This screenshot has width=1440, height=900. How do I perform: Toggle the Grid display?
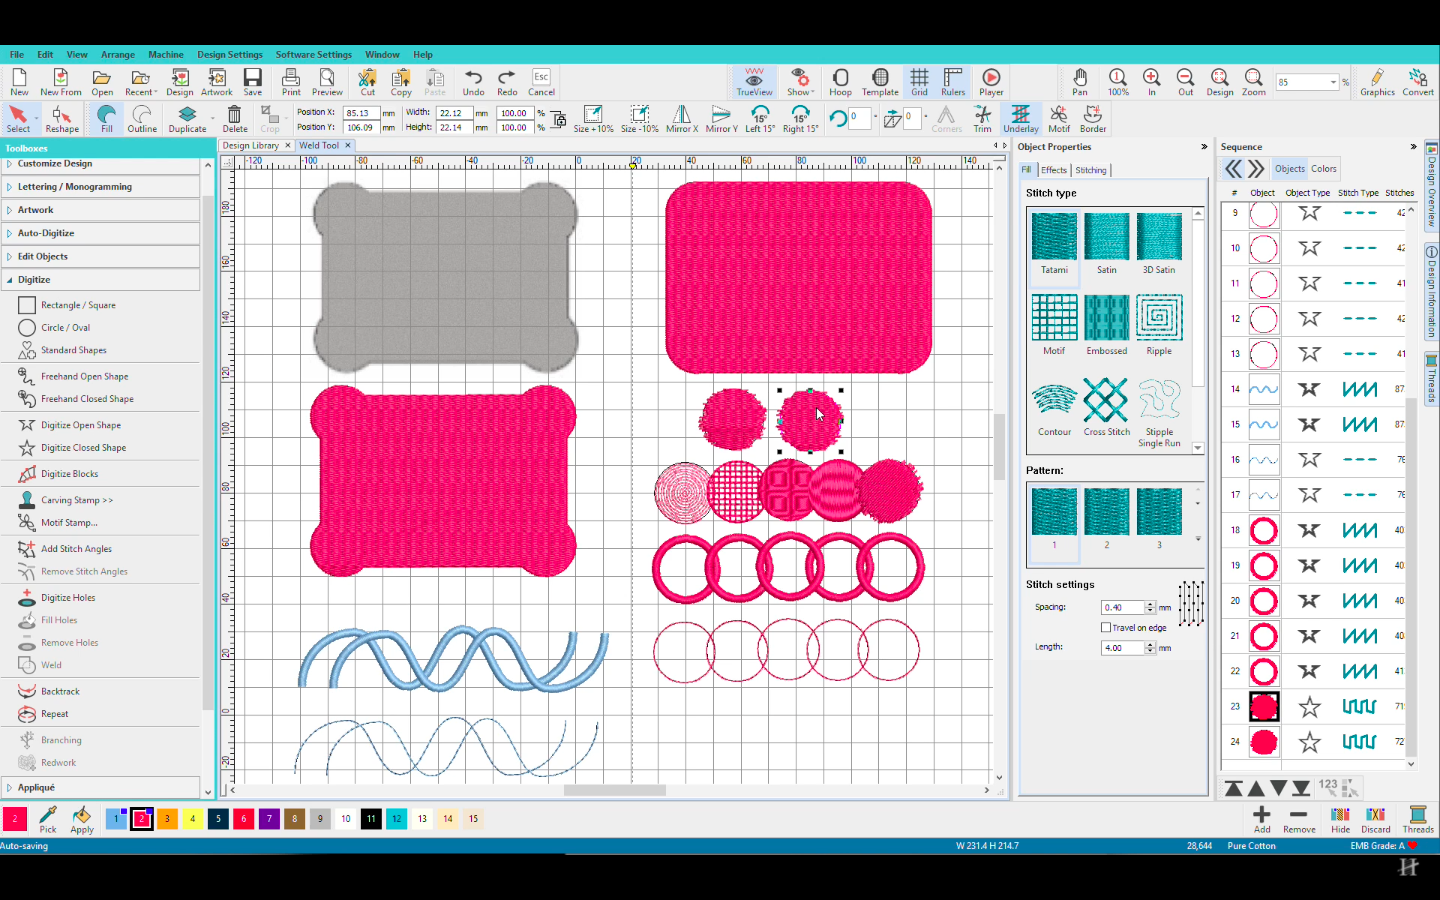coord(919,82)
